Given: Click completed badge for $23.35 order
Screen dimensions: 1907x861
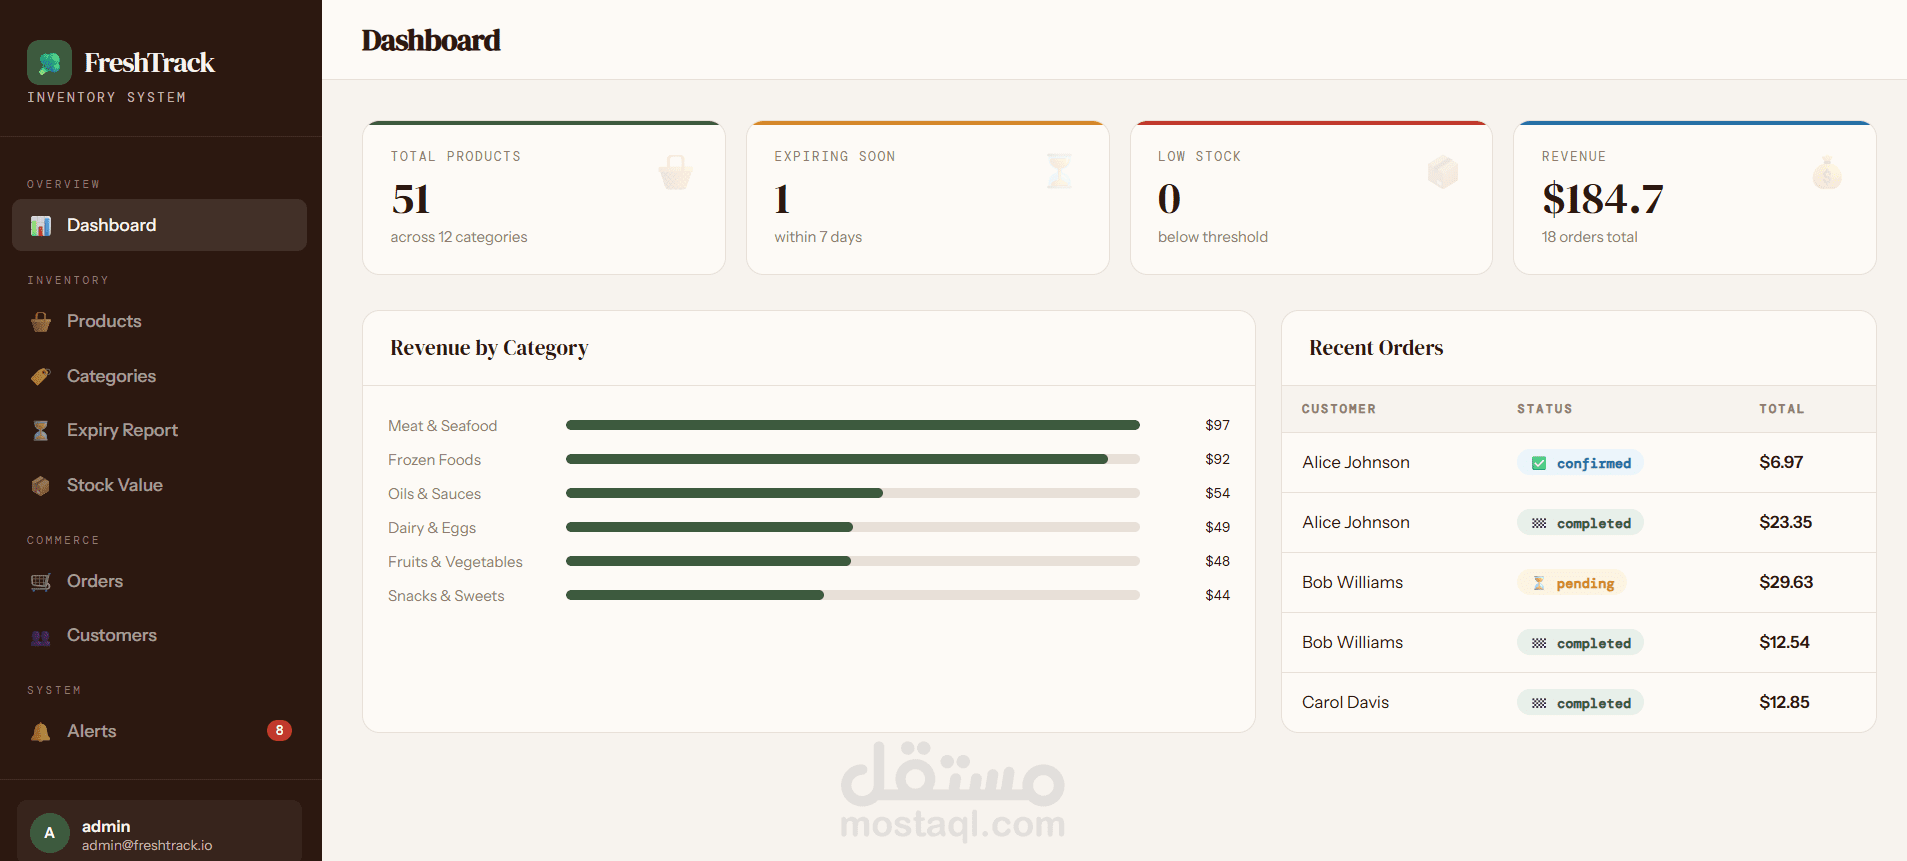Looking at the screenshot, I should pos(1580,523).
